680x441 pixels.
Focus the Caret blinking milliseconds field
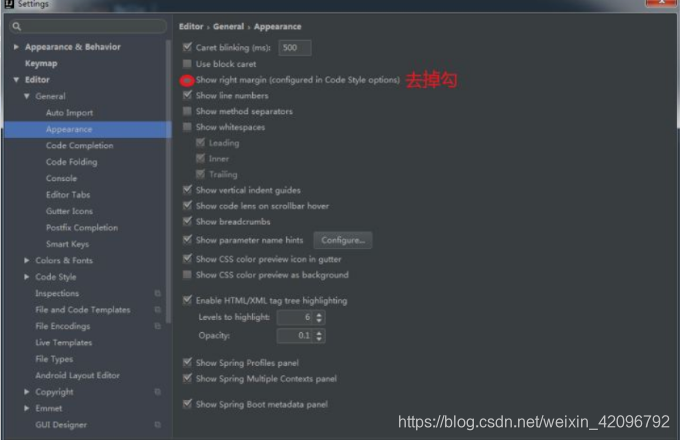[294, 48]
